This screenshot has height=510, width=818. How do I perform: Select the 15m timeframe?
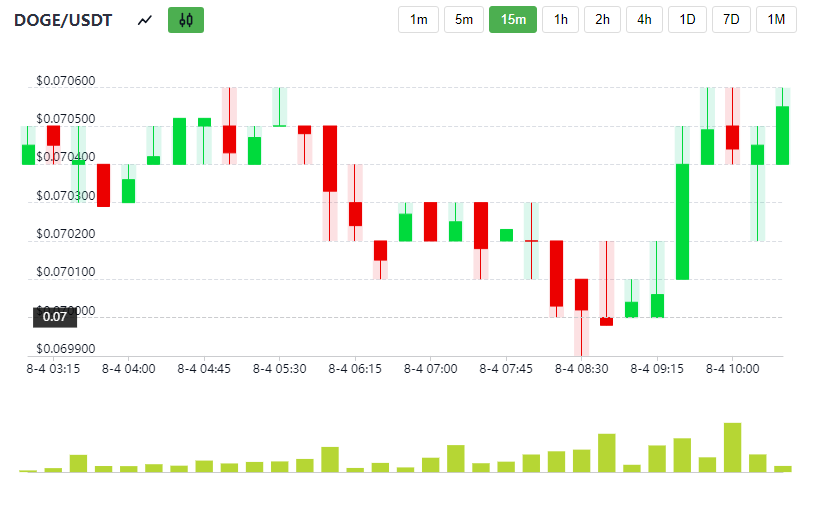click(513, 20)
